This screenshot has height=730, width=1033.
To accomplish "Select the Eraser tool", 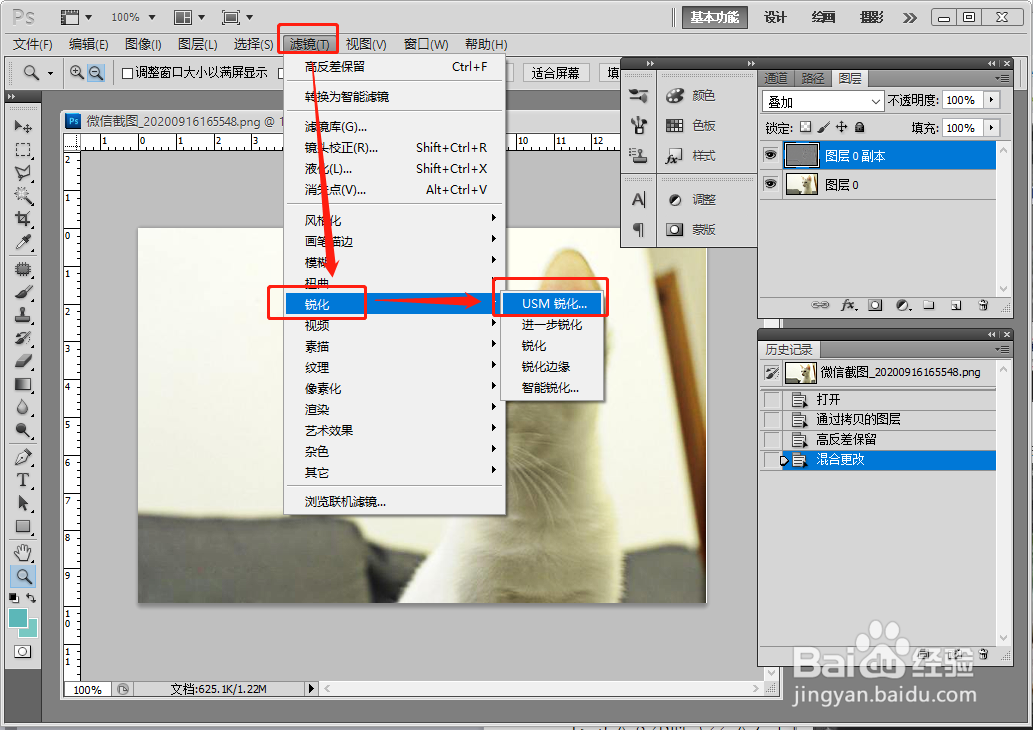I will point(23,361).
